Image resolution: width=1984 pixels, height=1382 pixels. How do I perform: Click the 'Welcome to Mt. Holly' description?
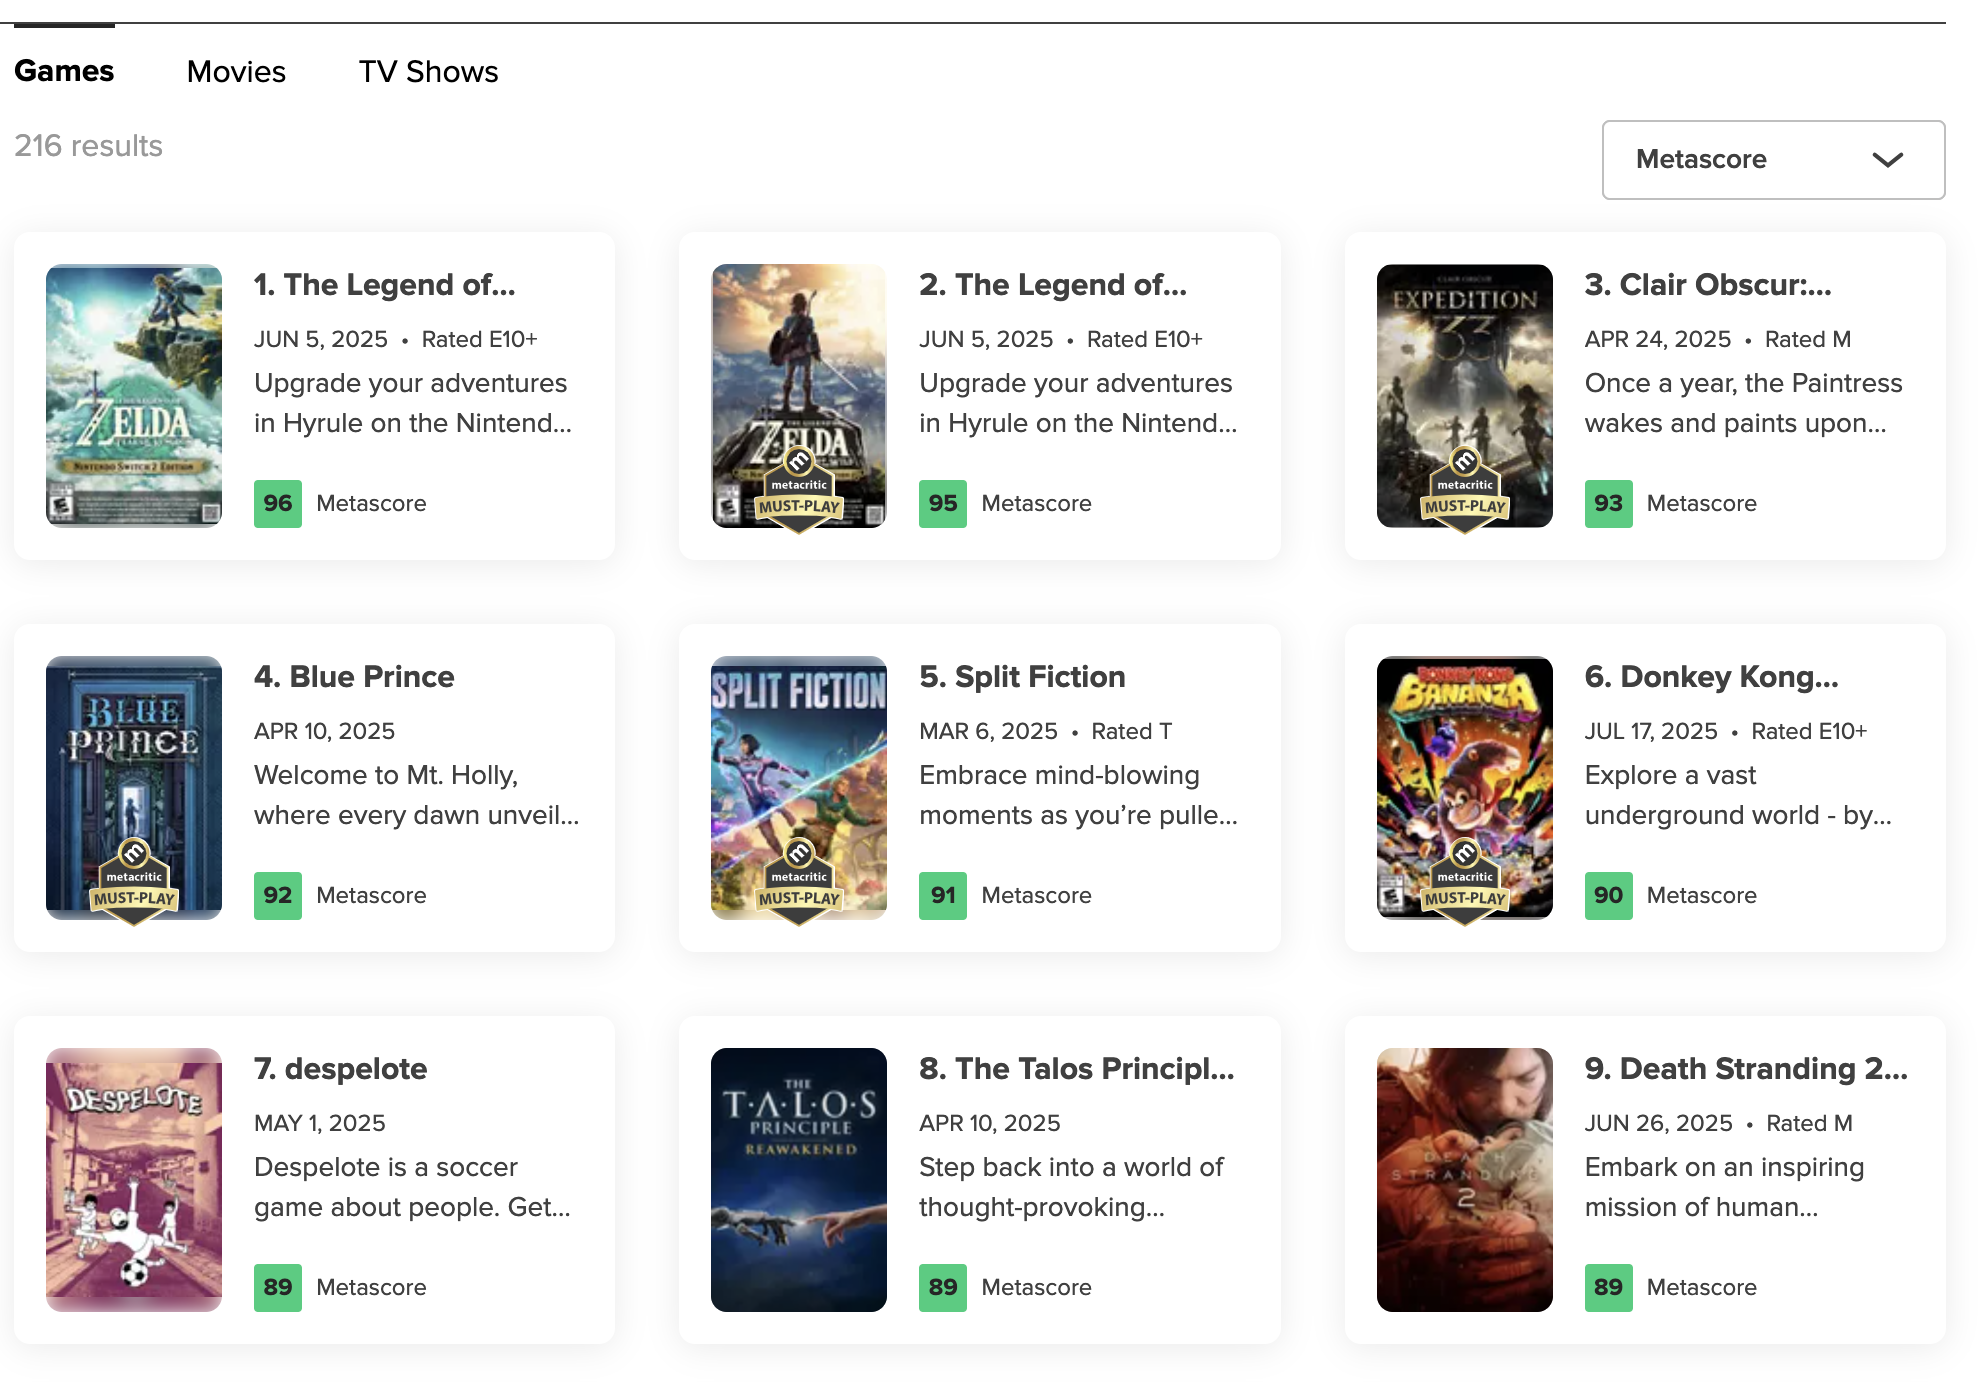(416, 795)
